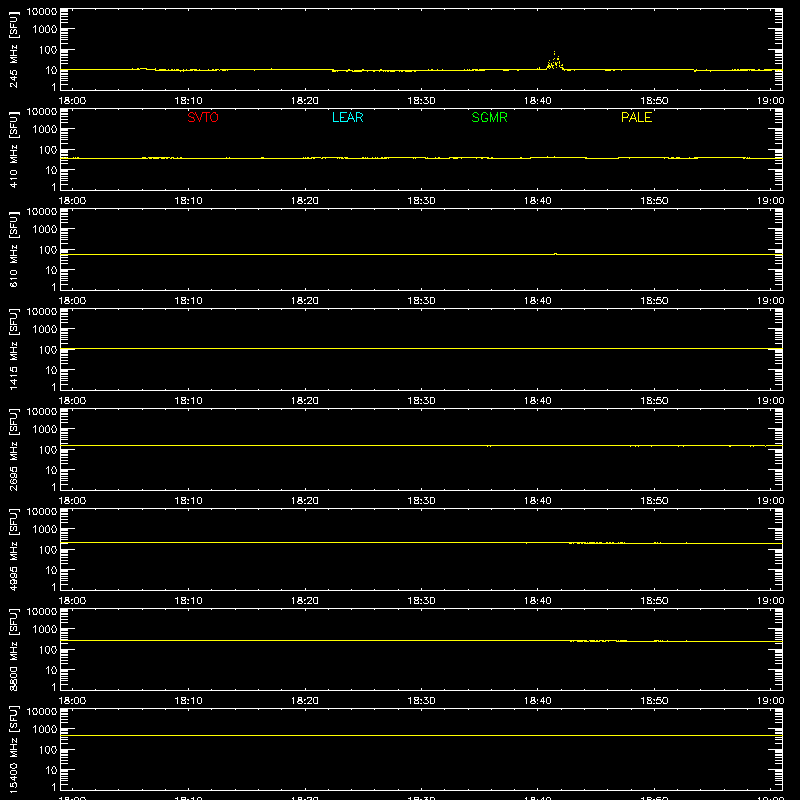Image resolution: width=800 pixels, height=800 pixels.
Task: Click the 18:00 tick label below 8800 MHz plot
Action: (x=72, y=701)
